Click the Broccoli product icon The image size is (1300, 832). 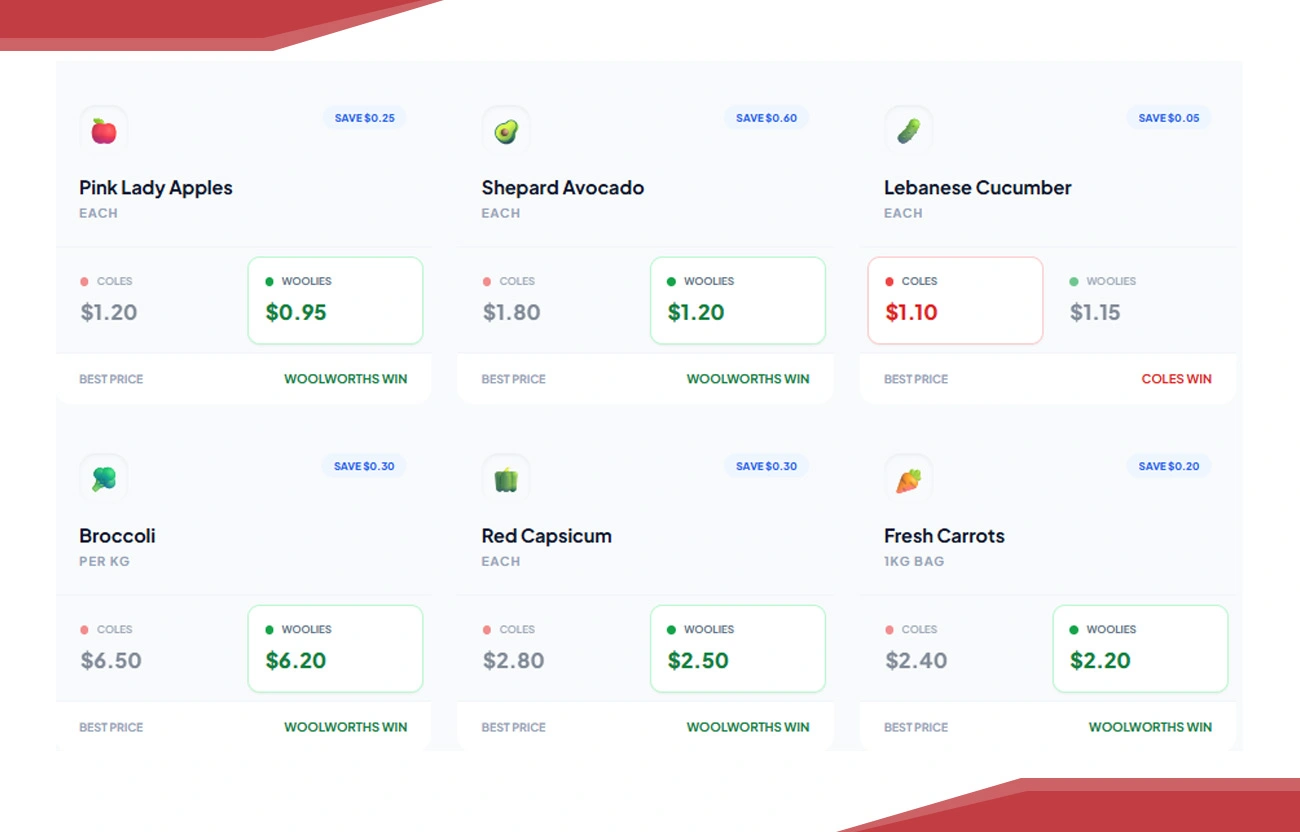(x=103, y=478)
